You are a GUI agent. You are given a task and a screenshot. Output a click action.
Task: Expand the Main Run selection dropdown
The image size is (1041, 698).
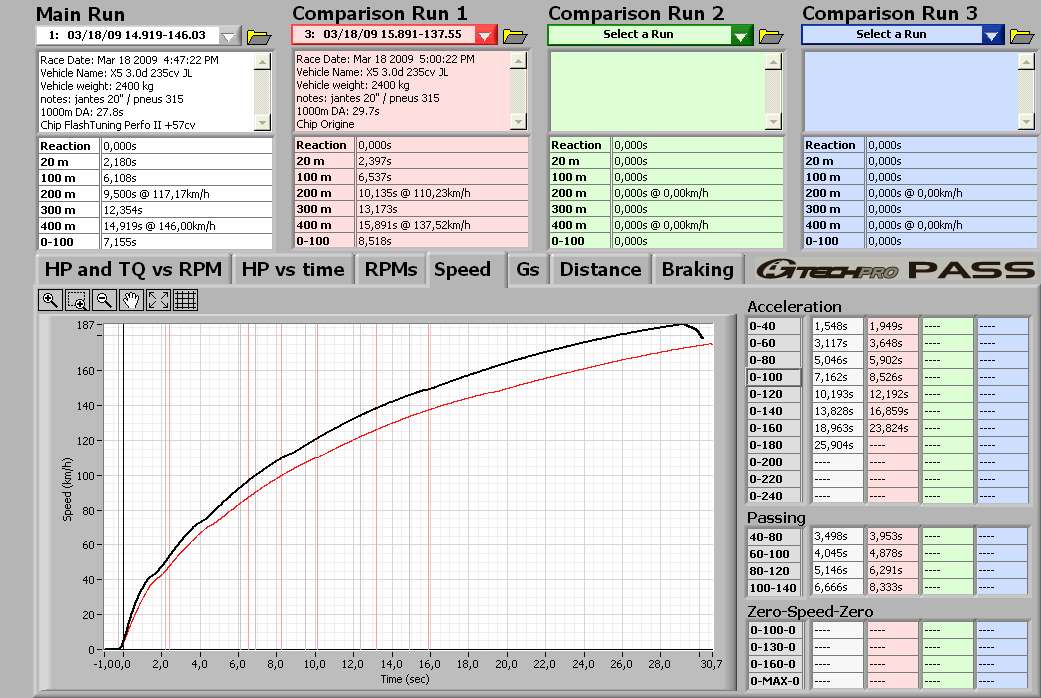(230, 37)
